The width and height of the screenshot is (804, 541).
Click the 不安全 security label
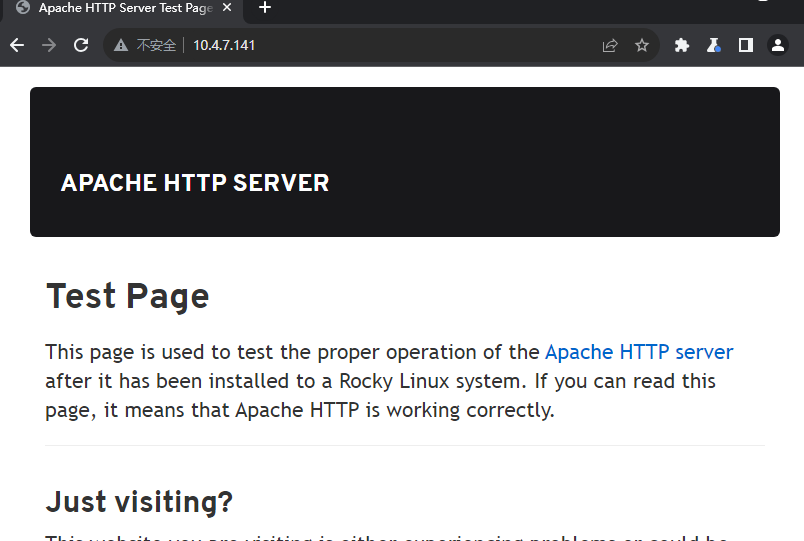[156, 45]
